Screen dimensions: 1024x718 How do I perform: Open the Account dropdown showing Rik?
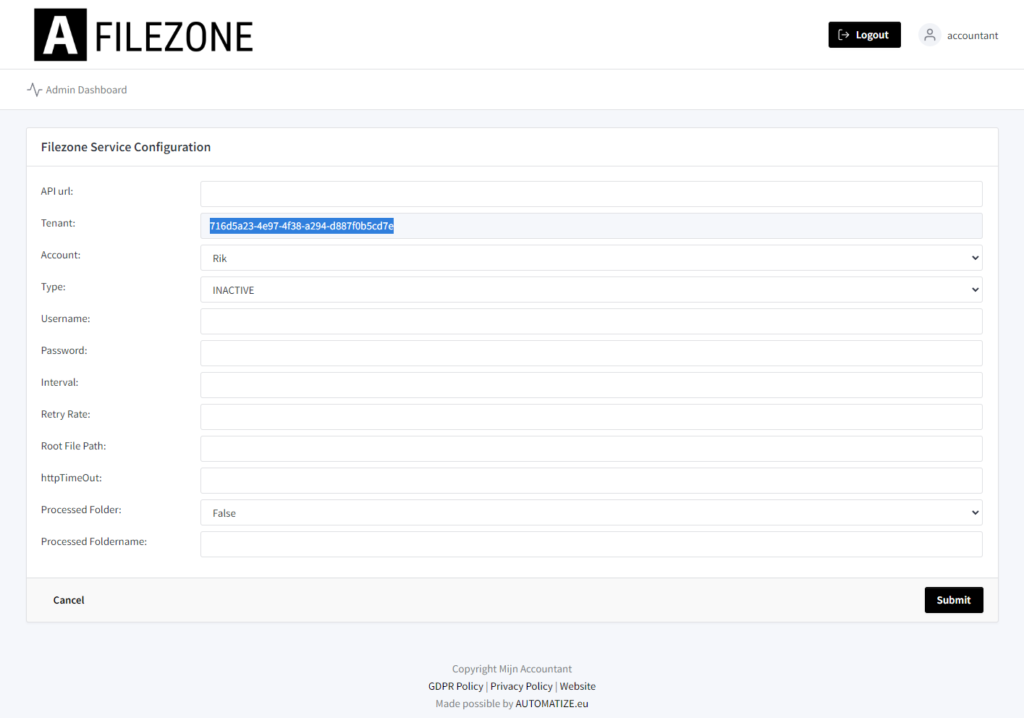pyautogui.click(x=591, y=258)
